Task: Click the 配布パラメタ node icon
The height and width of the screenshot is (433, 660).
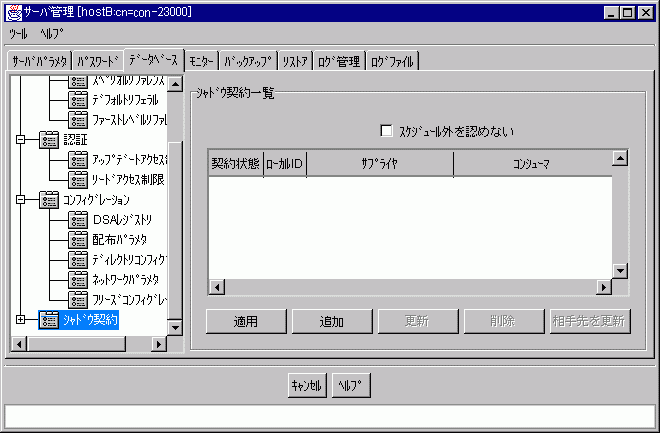Action: tap(78, 240)
